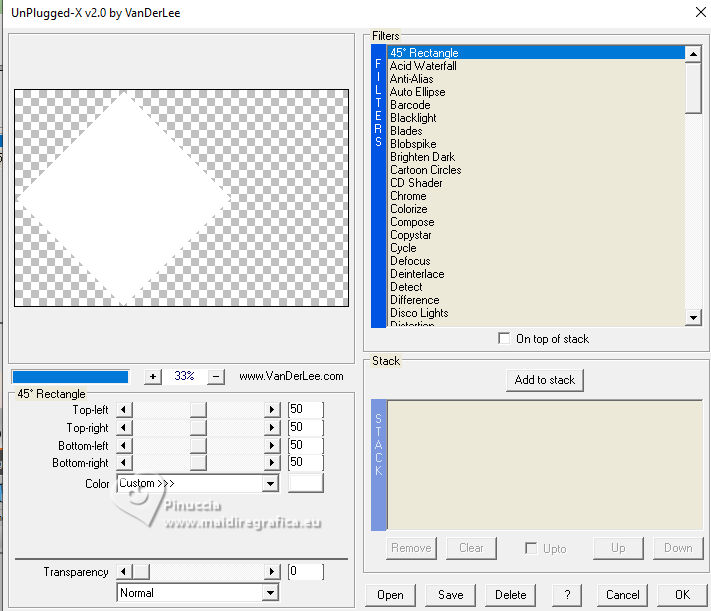Click the question mark help button
Image resolution: width=711 pixels, height=611 pixels.
point(567,595)
